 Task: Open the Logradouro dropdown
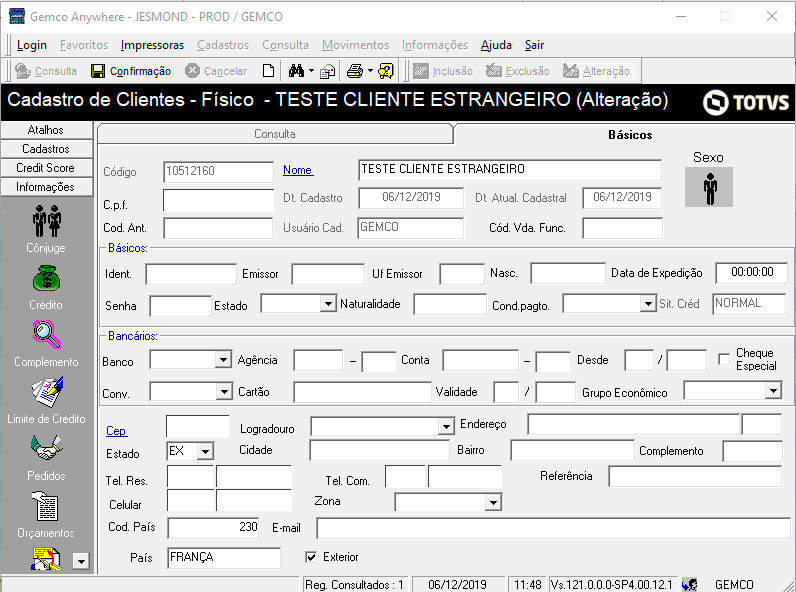coord(446,426)
